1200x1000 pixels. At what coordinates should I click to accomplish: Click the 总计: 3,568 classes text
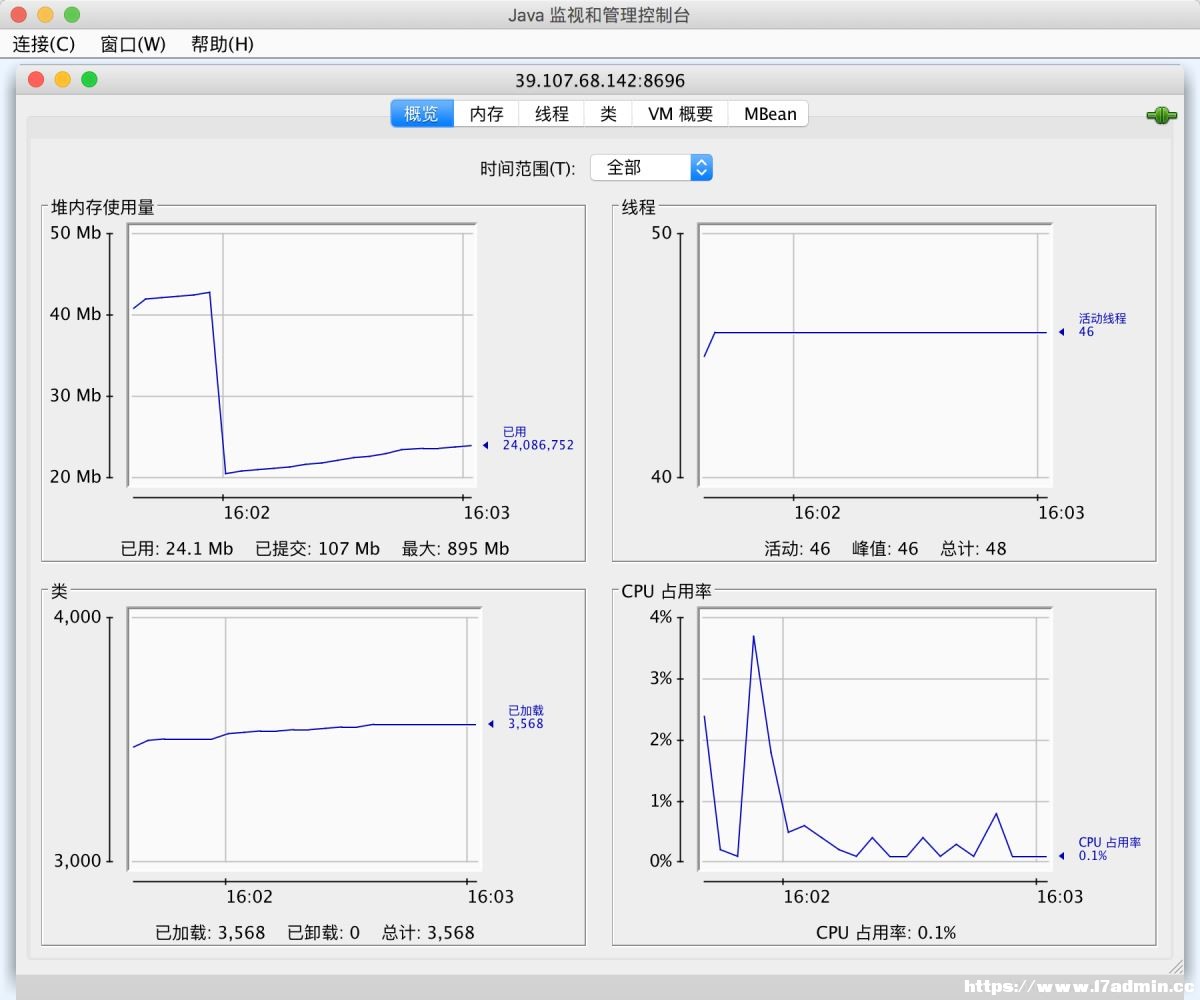(428, 932)
